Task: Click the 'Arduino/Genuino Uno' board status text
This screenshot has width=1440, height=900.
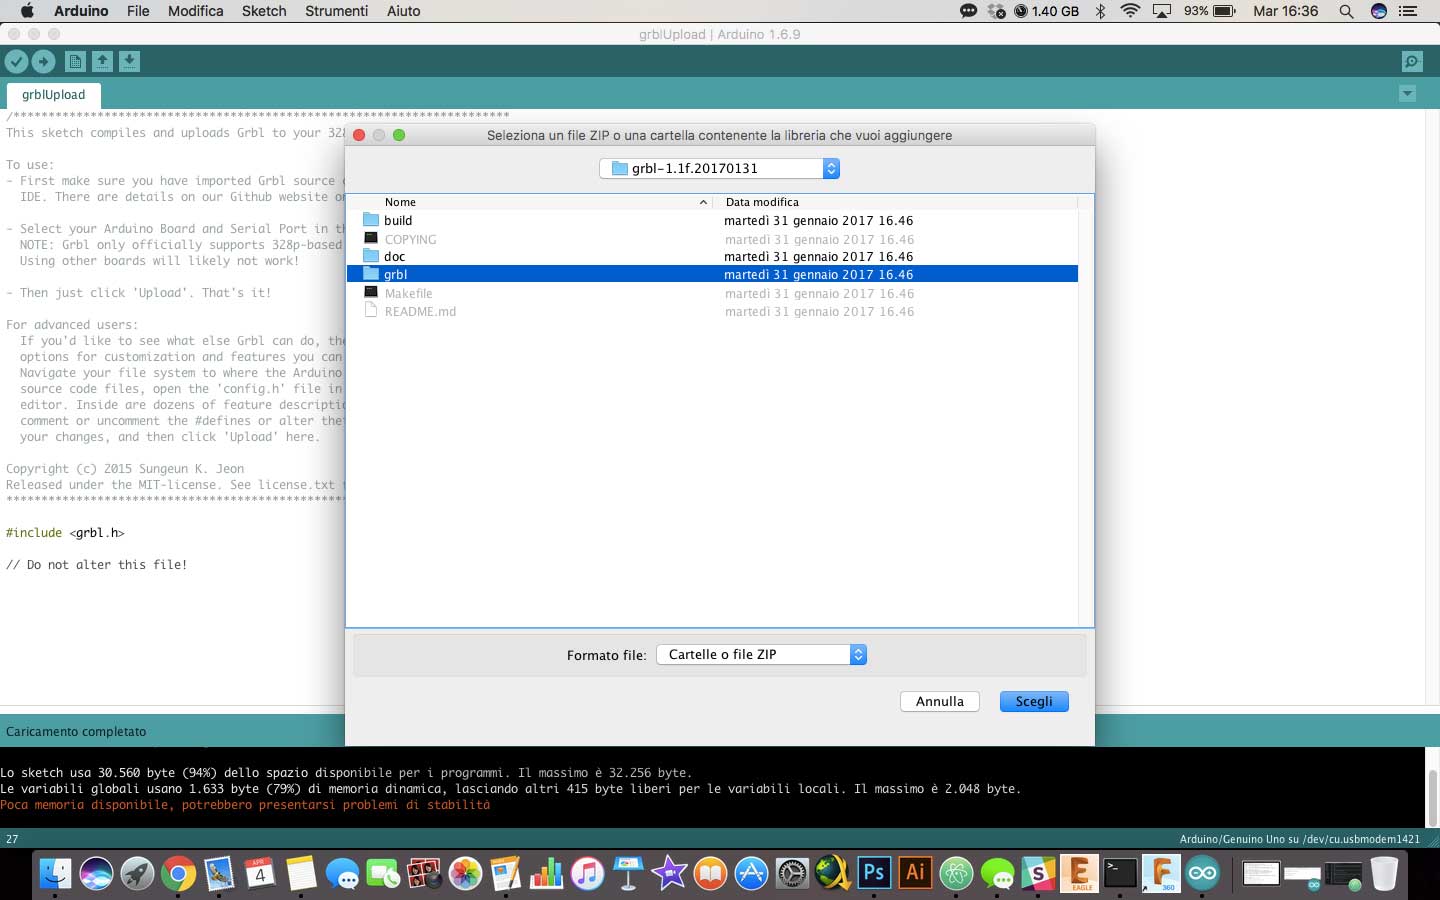Action: pos(1300,839)
